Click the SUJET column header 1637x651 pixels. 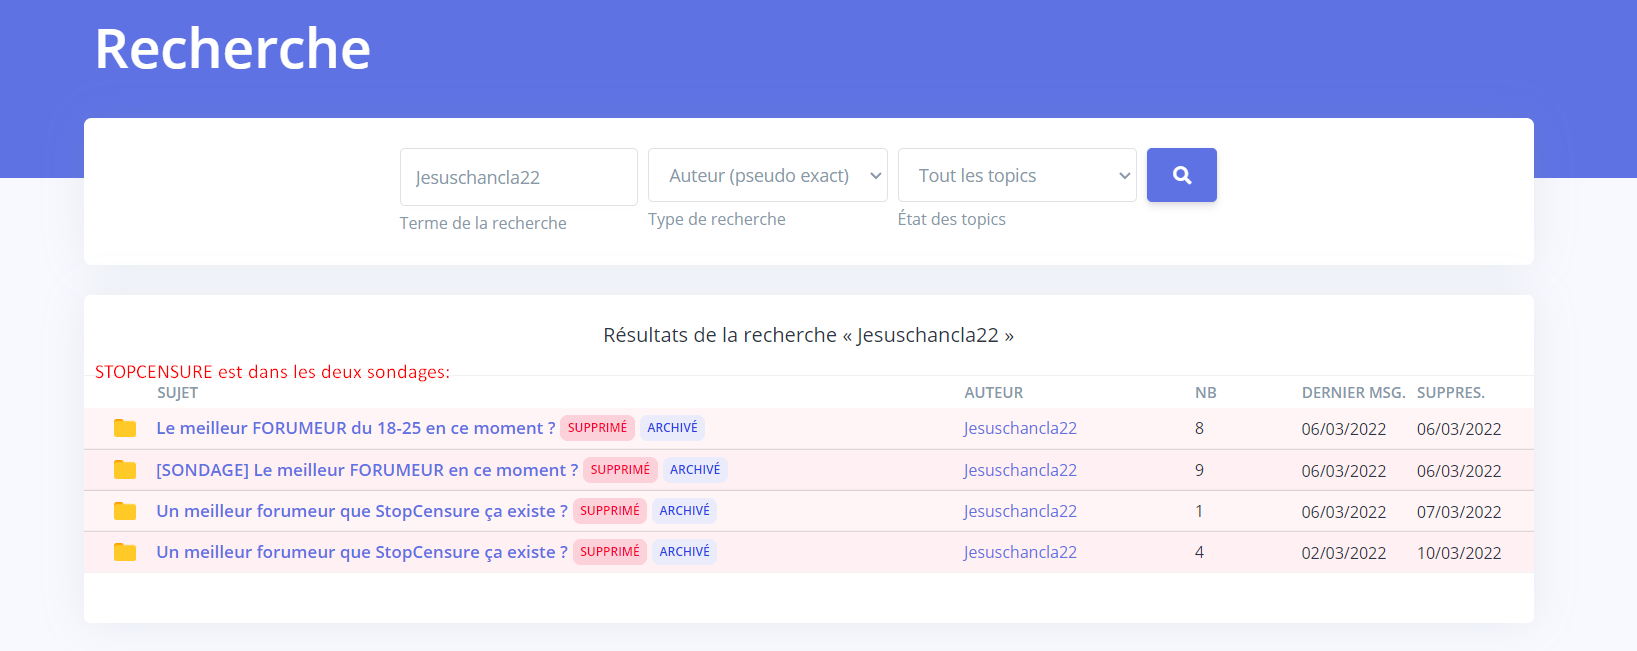point(178,393)
